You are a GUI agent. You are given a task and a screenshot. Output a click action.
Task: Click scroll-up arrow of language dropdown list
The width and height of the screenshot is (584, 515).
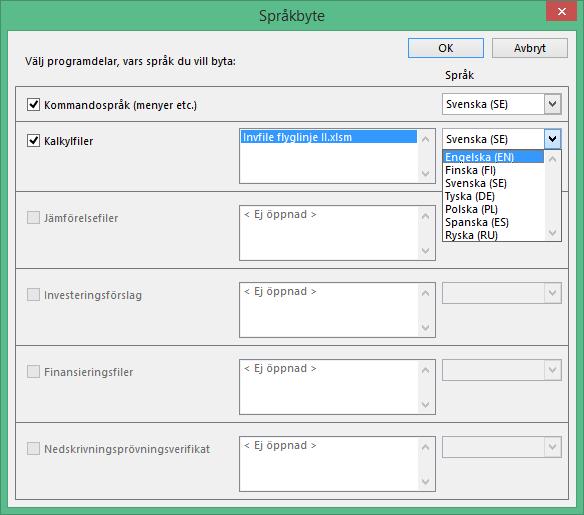point(553,159)
